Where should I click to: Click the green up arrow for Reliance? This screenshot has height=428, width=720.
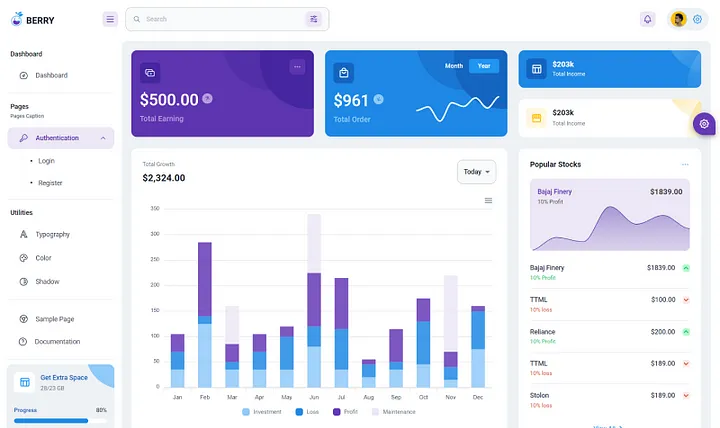[686, 332]
